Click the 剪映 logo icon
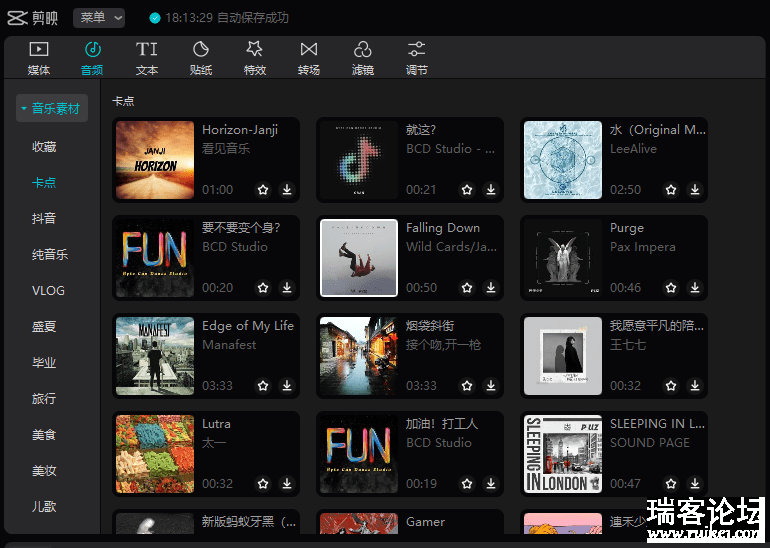Viewport: 770px width, 548px height. click(x=17, y=18)
